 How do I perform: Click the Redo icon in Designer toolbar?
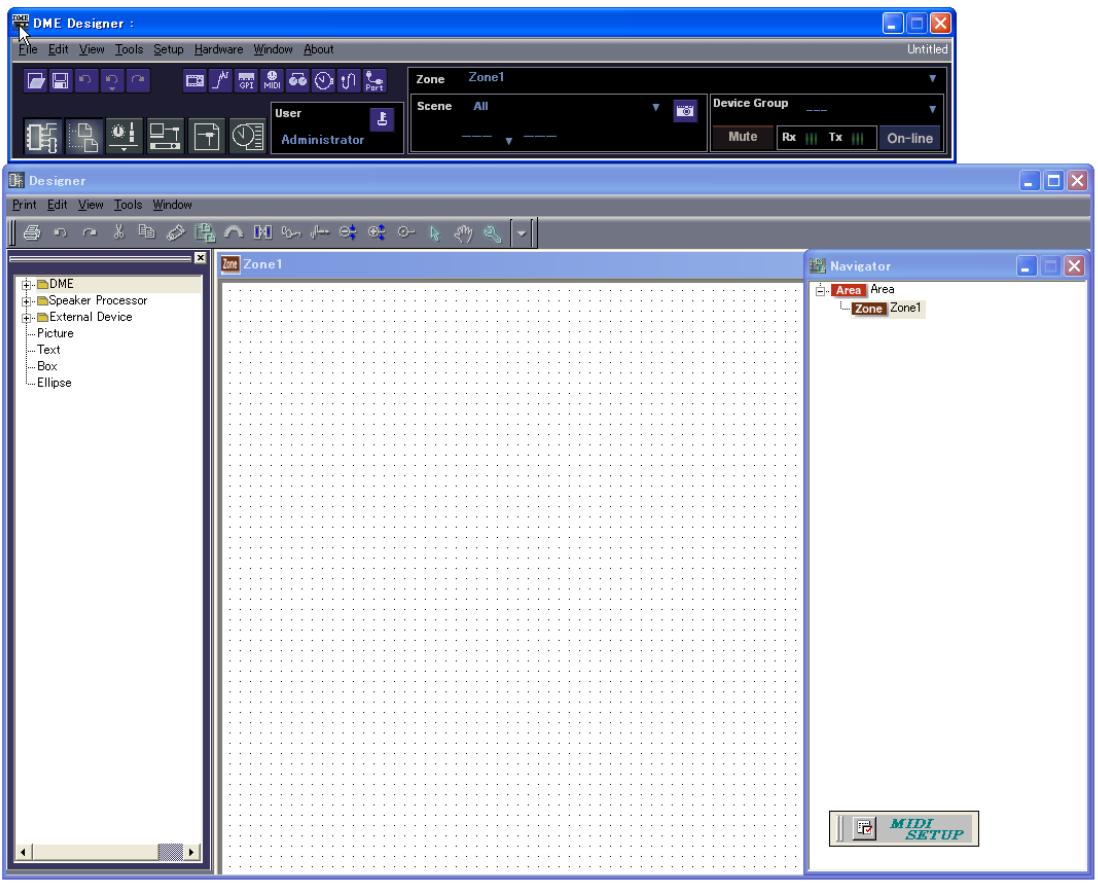tap(90, 233)
